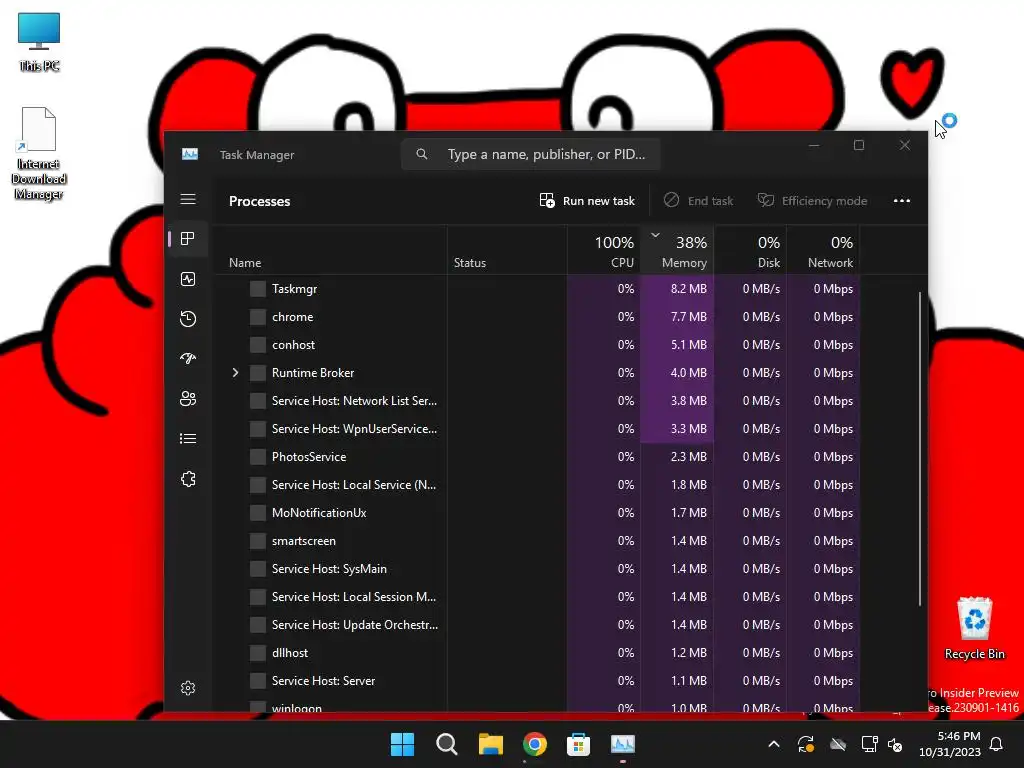1024x768 pixels.
Task: Select Service Host: Update Orchestr... row
Action: click(537, 625)
